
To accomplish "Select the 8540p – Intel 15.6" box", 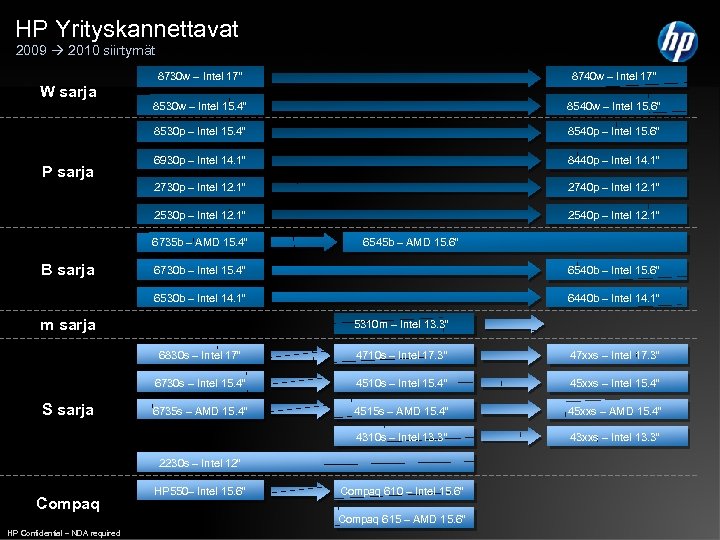I will pyautogui.click(x=616, y=131).
